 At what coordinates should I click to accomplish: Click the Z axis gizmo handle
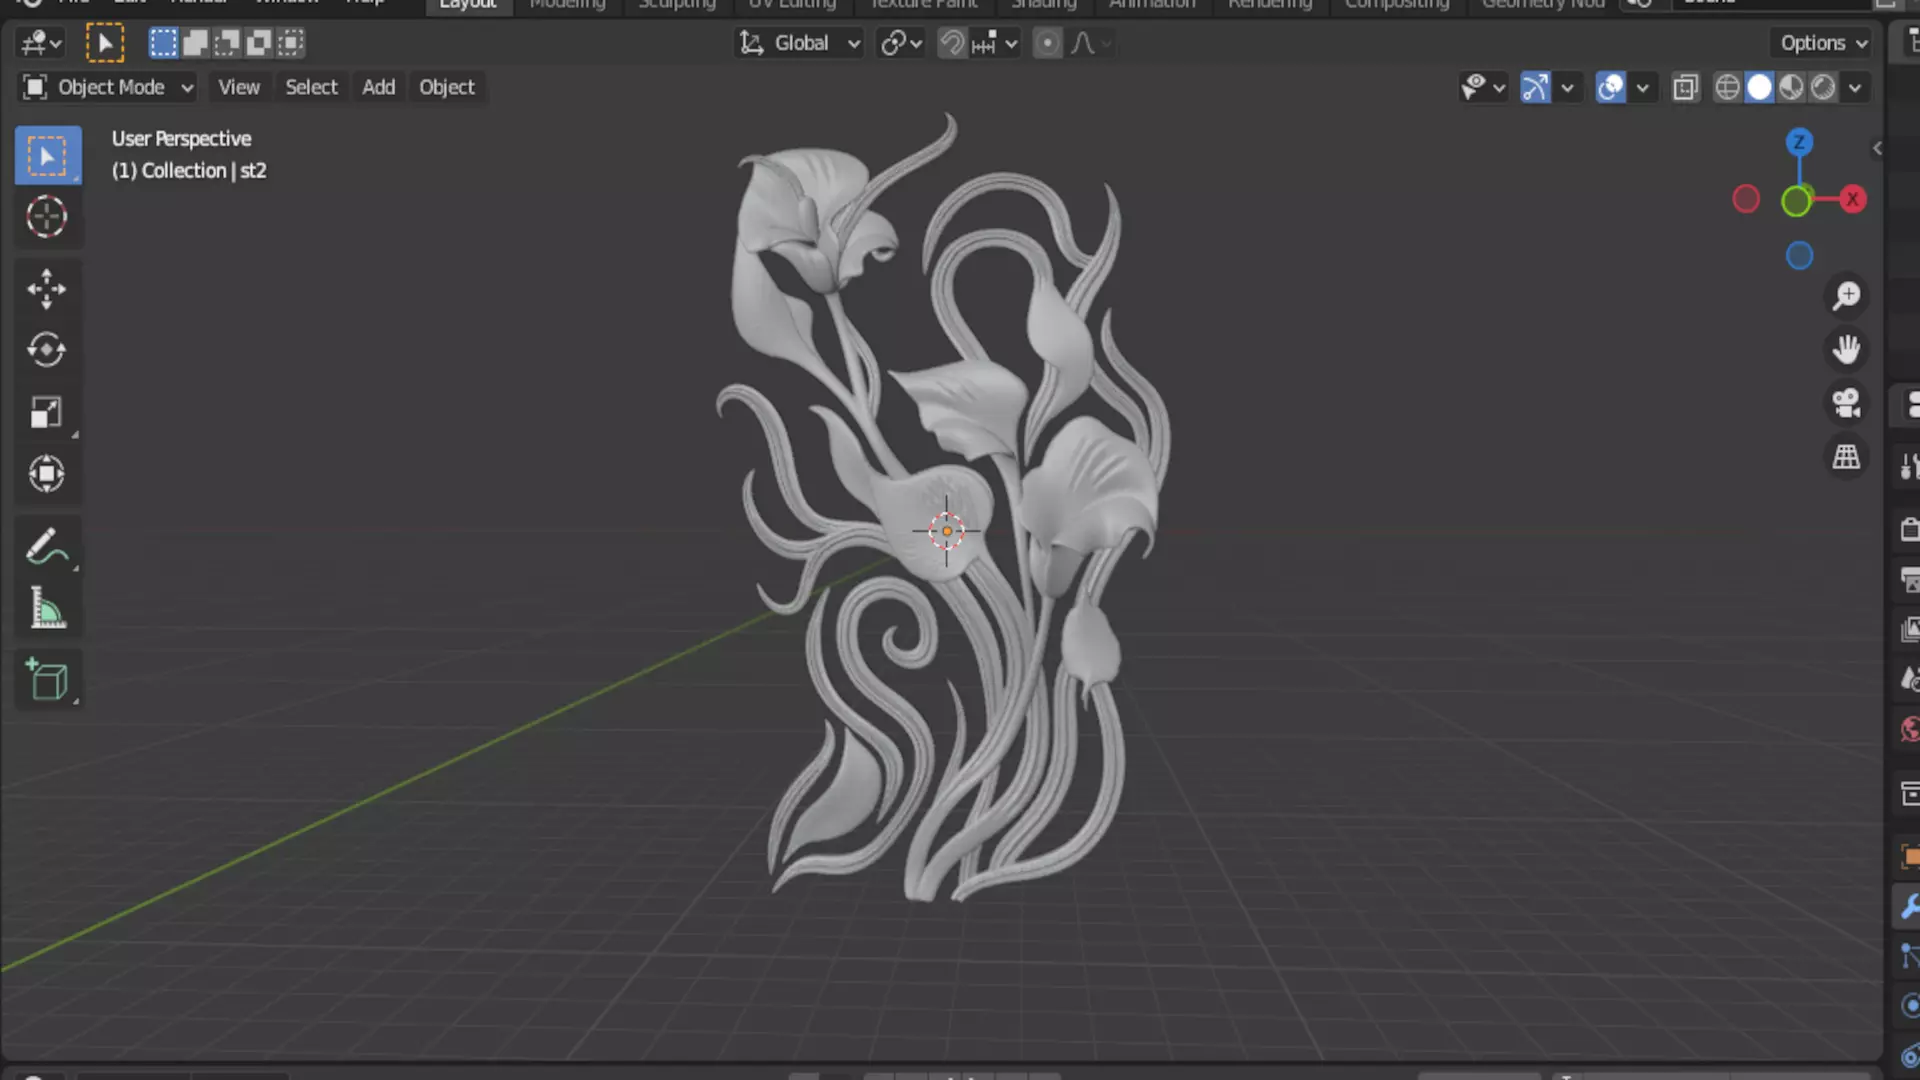pos(1799,142)
